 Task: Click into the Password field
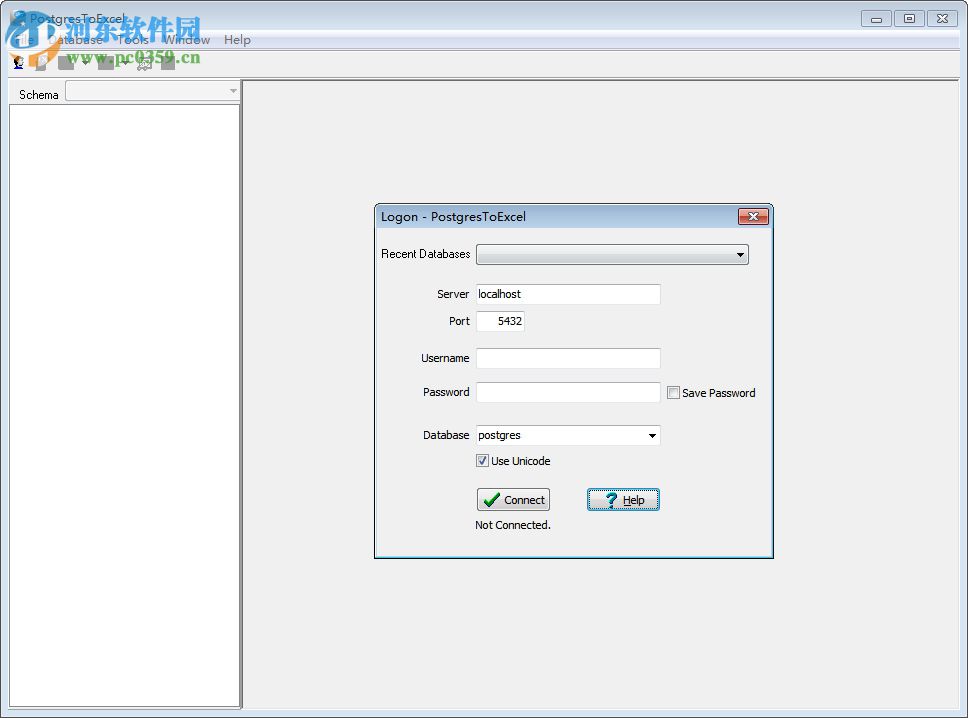pos(568,392)
